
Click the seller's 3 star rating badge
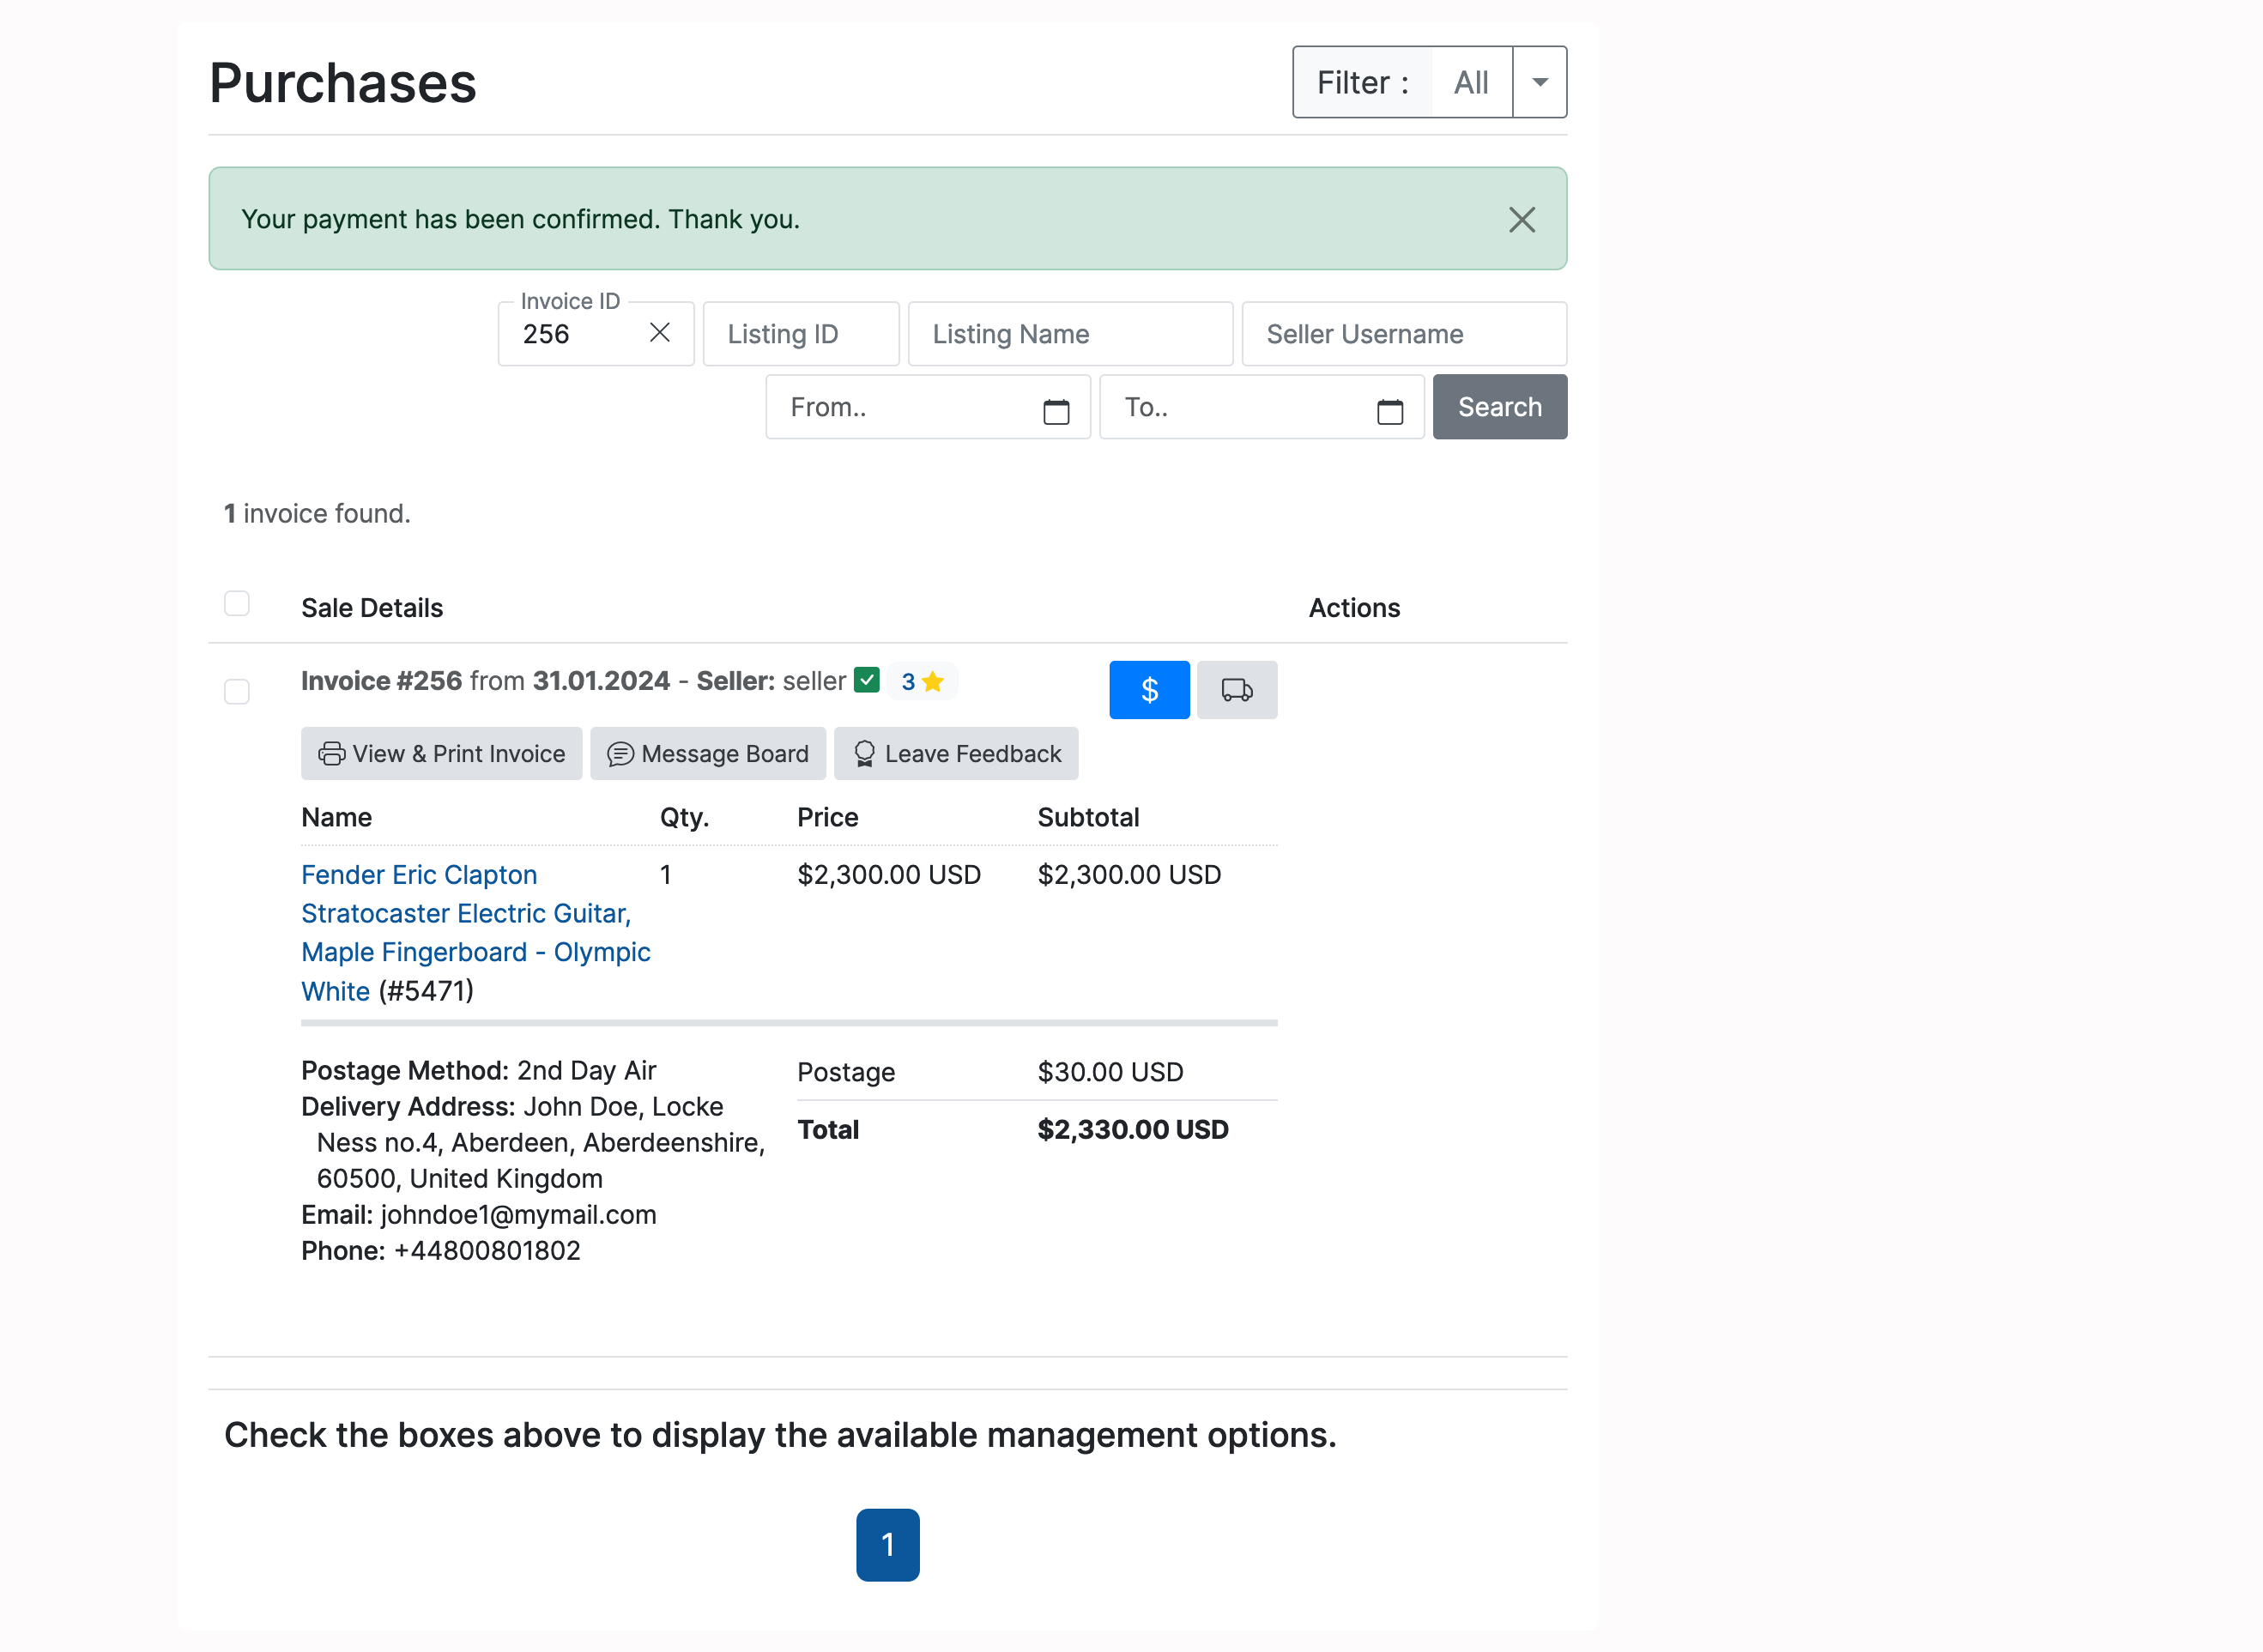click(921, 682)
